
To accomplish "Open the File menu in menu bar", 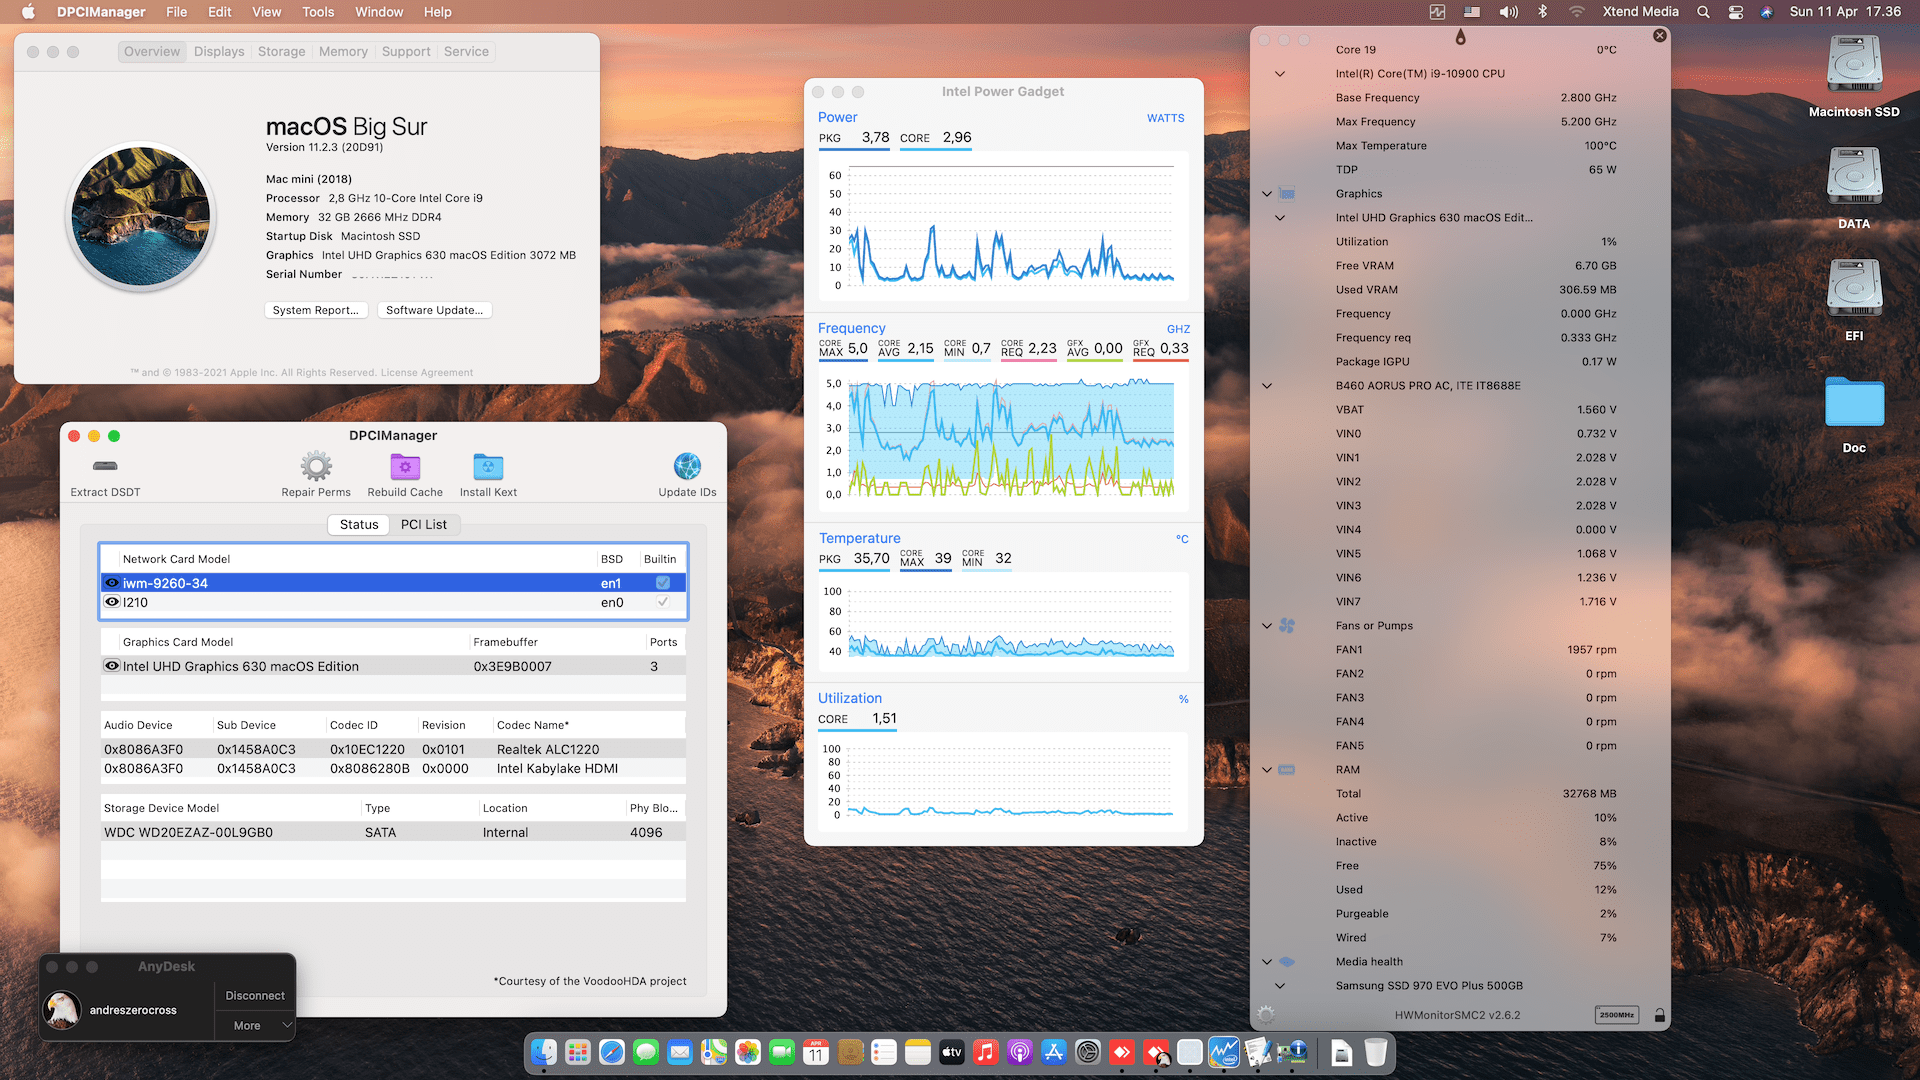I will pyautogui.click(x=176, y=12).
